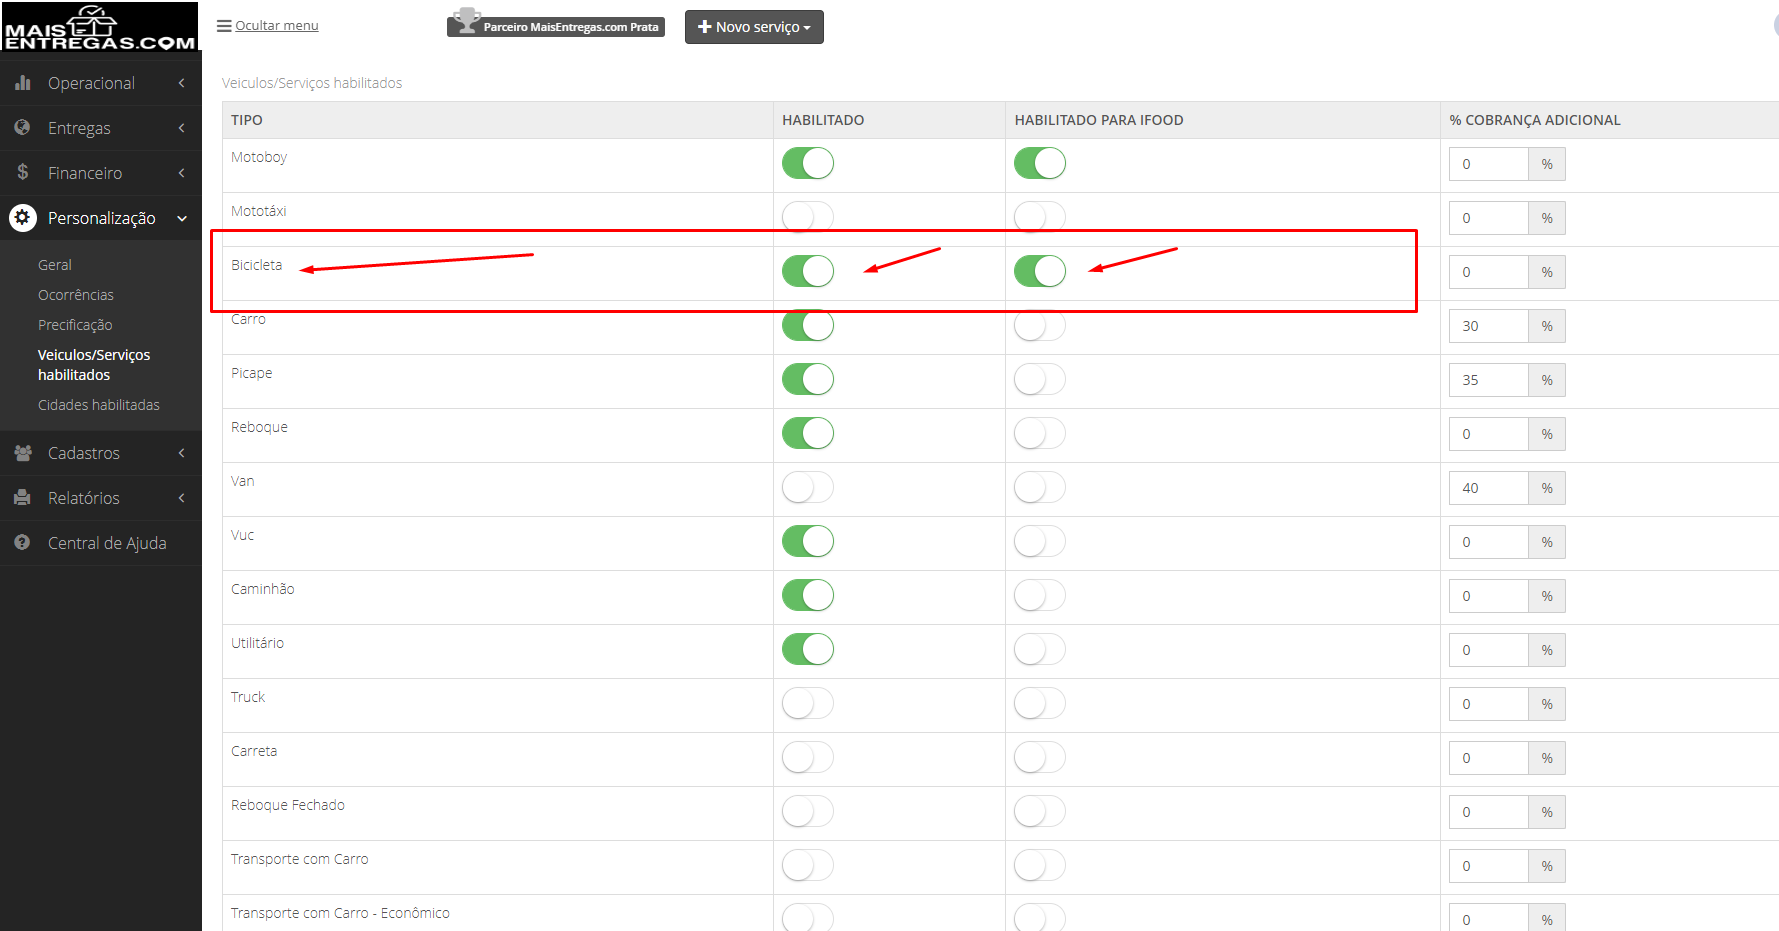Click the Central de Ajuda question icon
The image size is (1779, 931).
click(22, 542)
